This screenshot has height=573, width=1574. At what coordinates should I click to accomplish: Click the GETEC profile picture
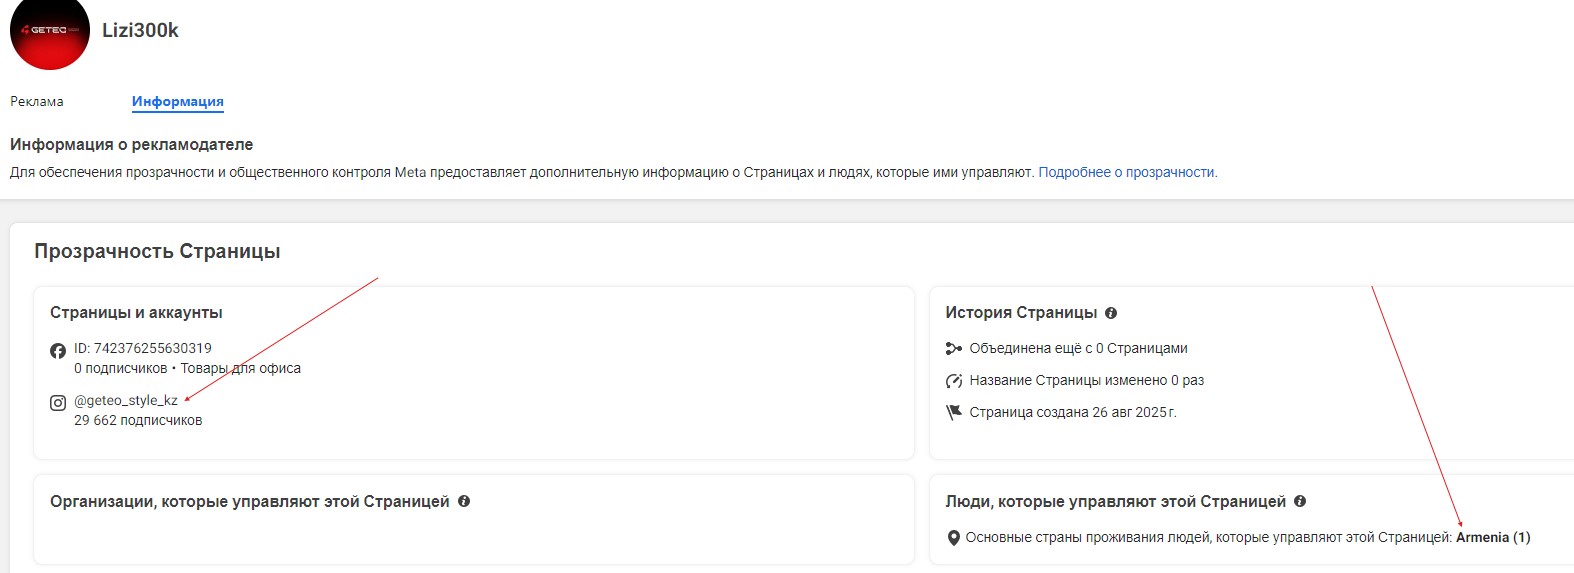tap(50, 31)
